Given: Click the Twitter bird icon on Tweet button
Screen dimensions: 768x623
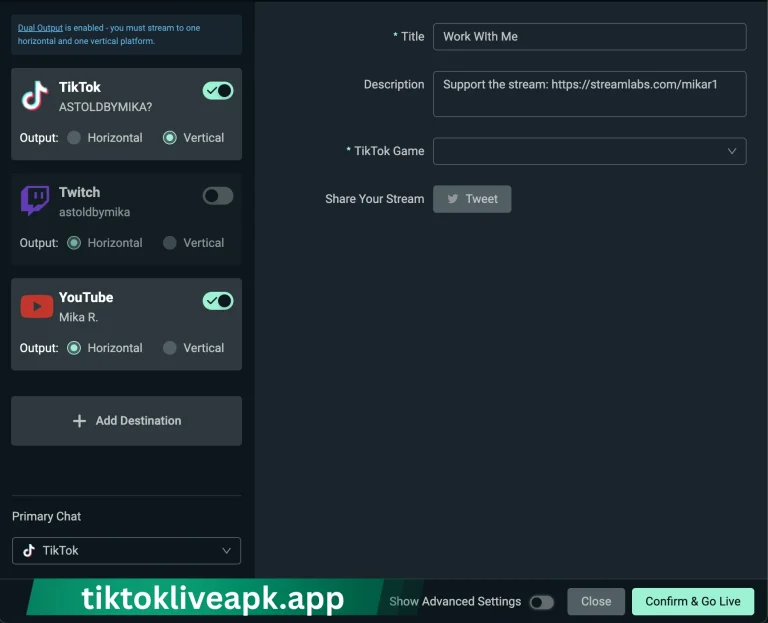Looking at the screenshot, I should 453,198.
